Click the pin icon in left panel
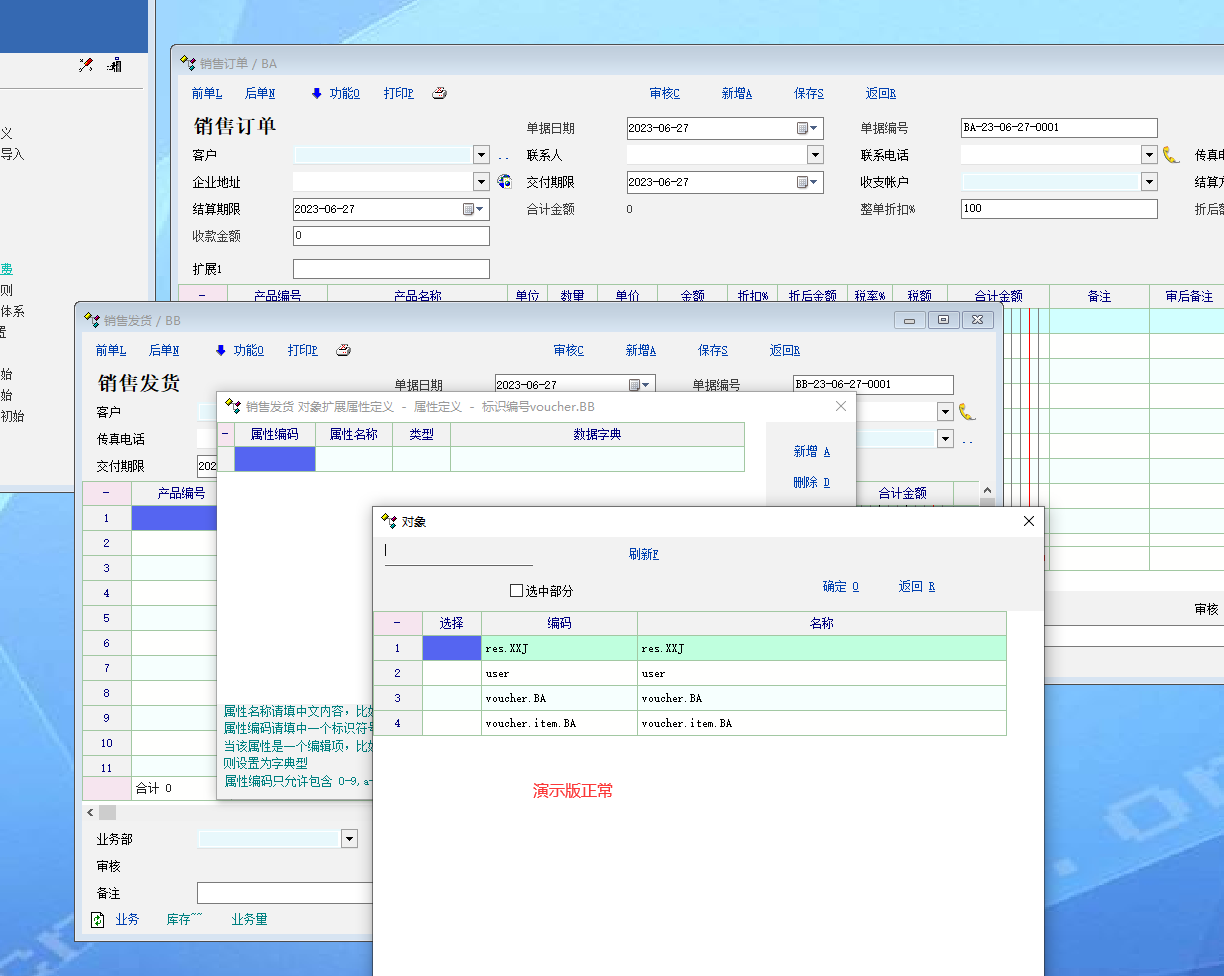The width and height of the screenshot is (1224, 976). point(86,65)
